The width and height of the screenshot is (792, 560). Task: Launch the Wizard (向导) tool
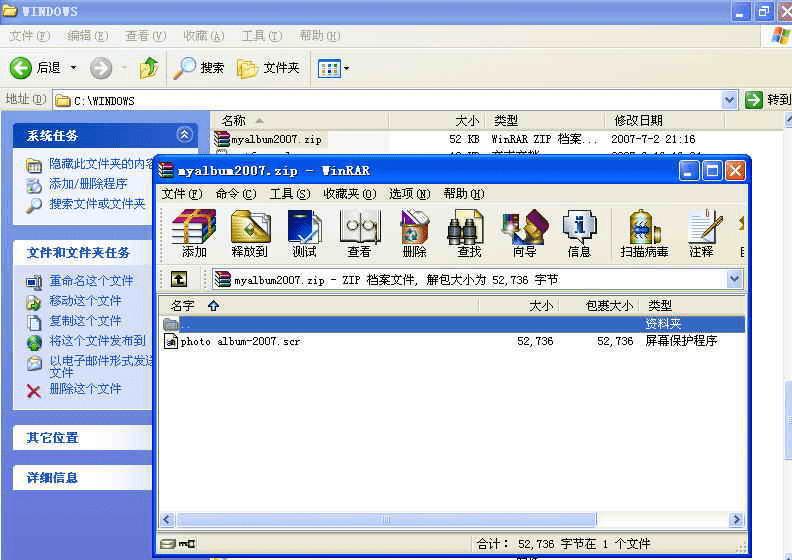[524, 233]
